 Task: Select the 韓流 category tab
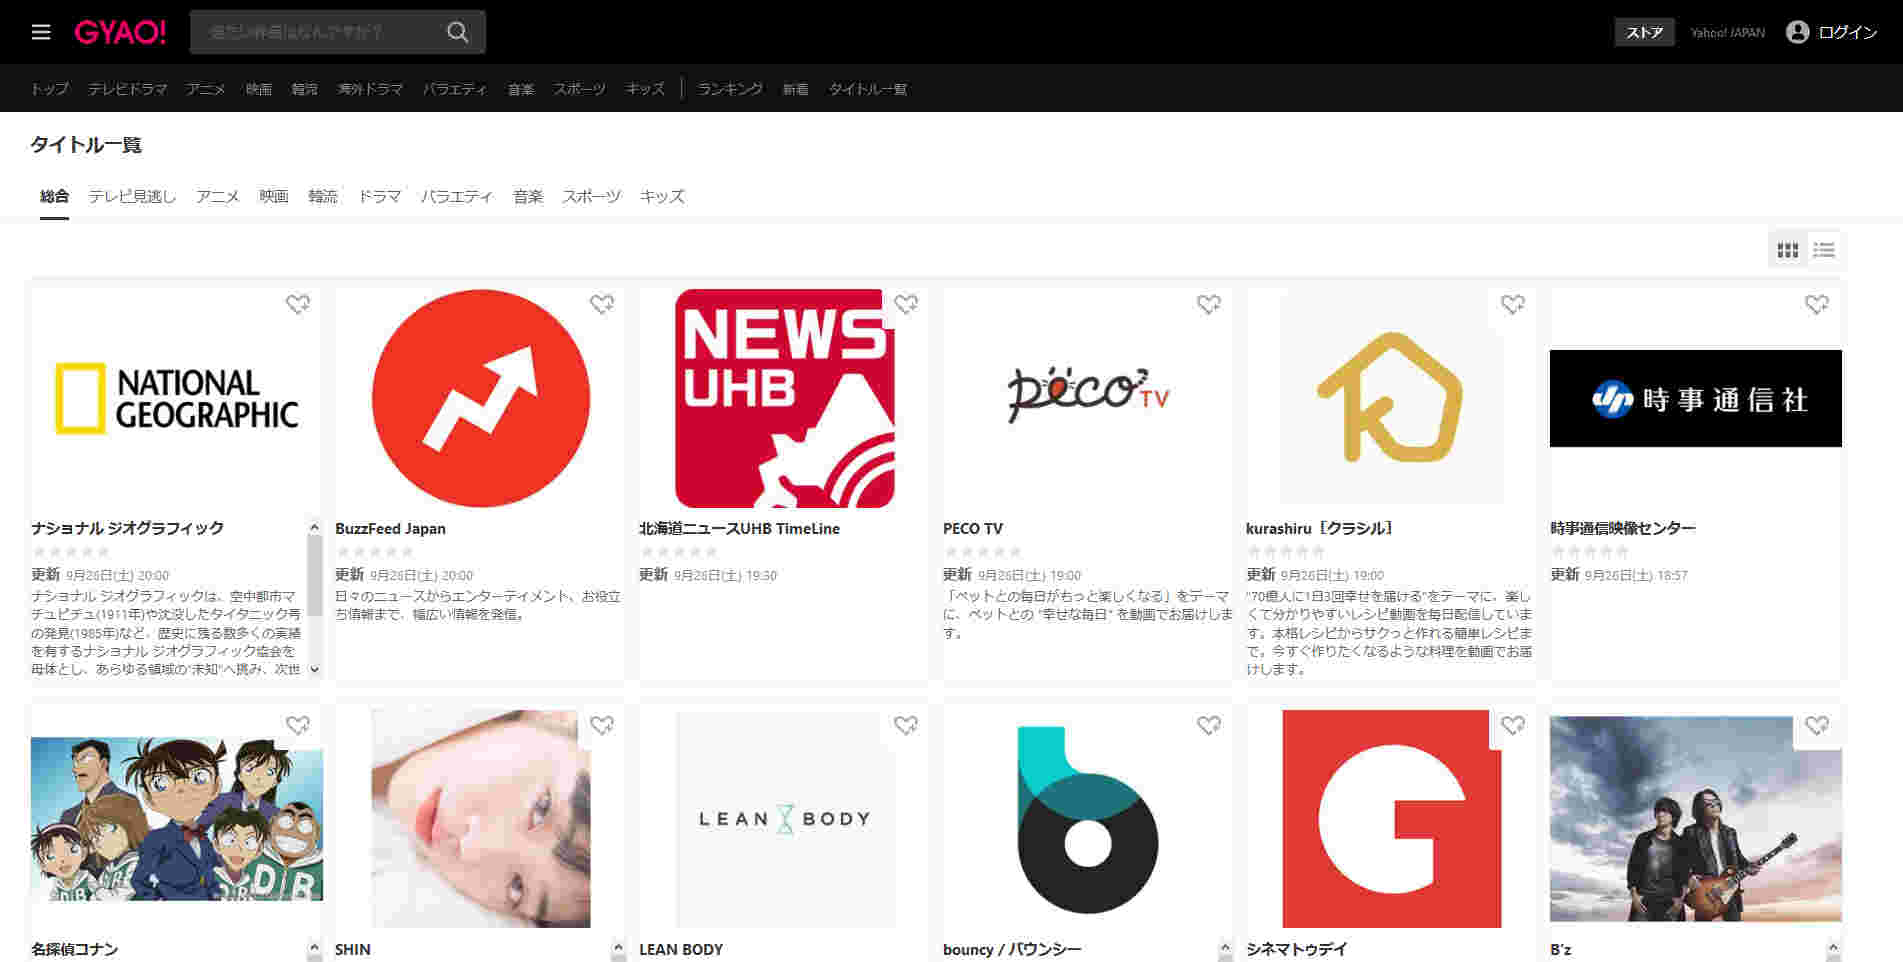point(323,196)
